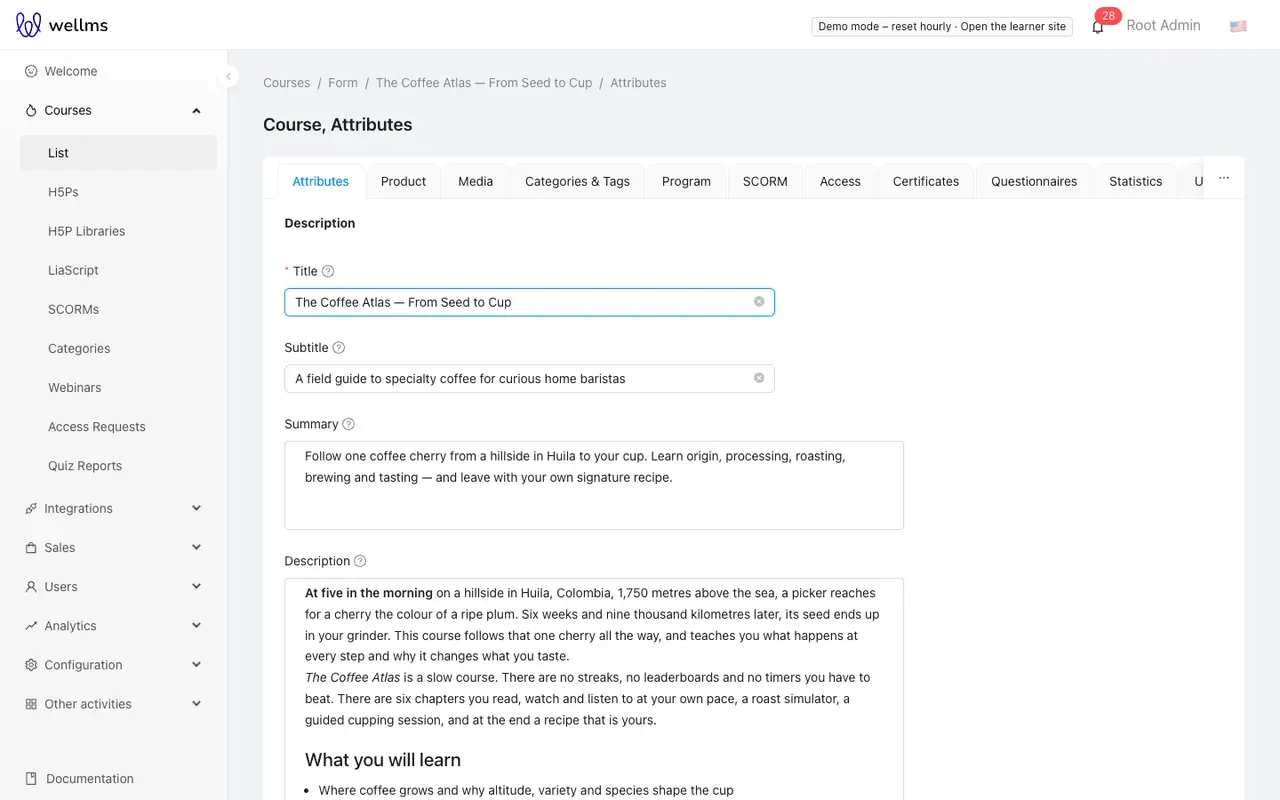The height and width of the screenshot is (800, 1280).
Task: Show more tabs via ellipsis button
Action: (1224, 180)
